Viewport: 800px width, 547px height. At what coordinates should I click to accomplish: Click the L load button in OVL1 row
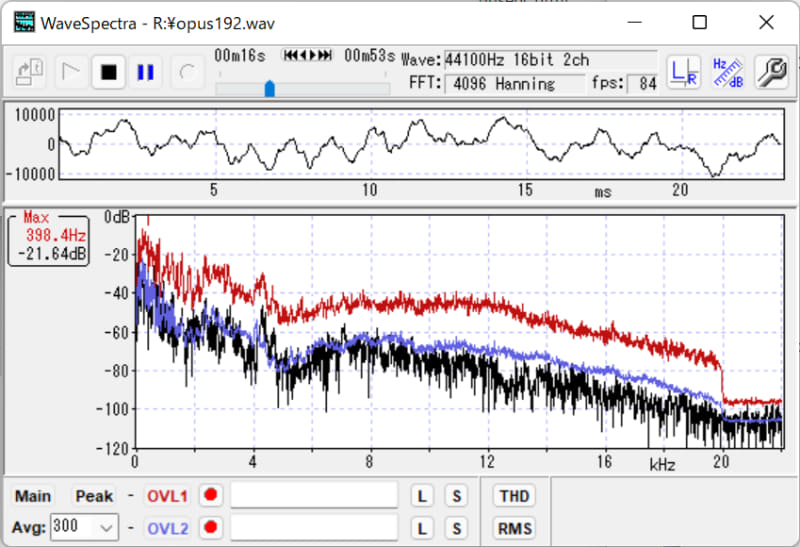[x=422, y=496]
